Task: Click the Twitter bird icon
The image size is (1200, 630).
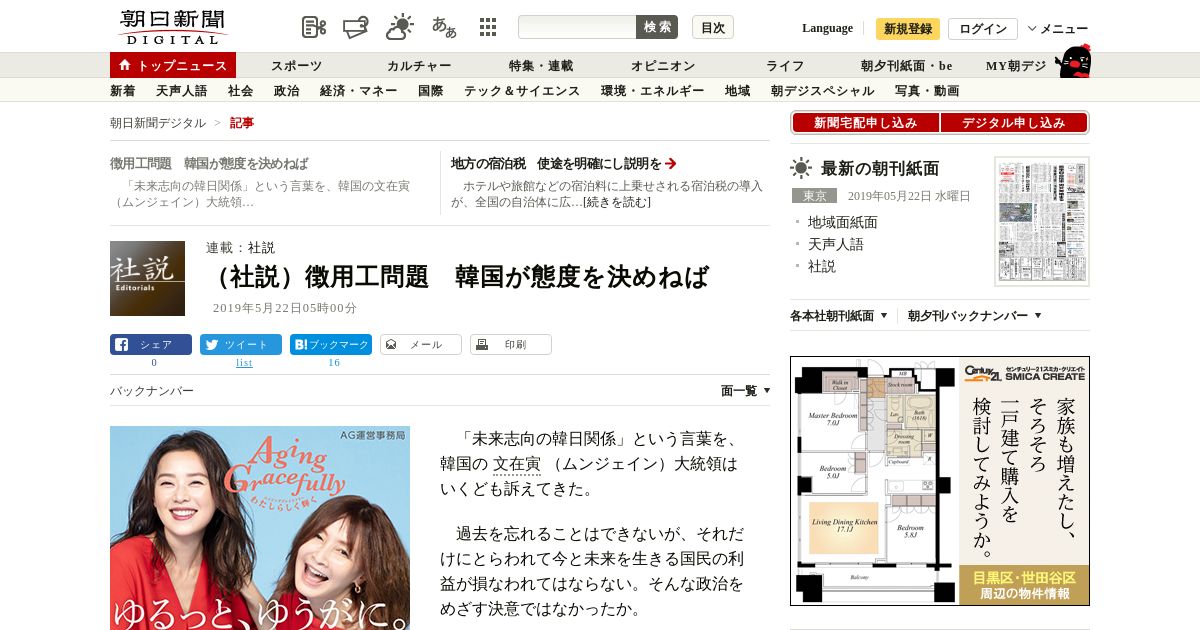Action: 211,344
